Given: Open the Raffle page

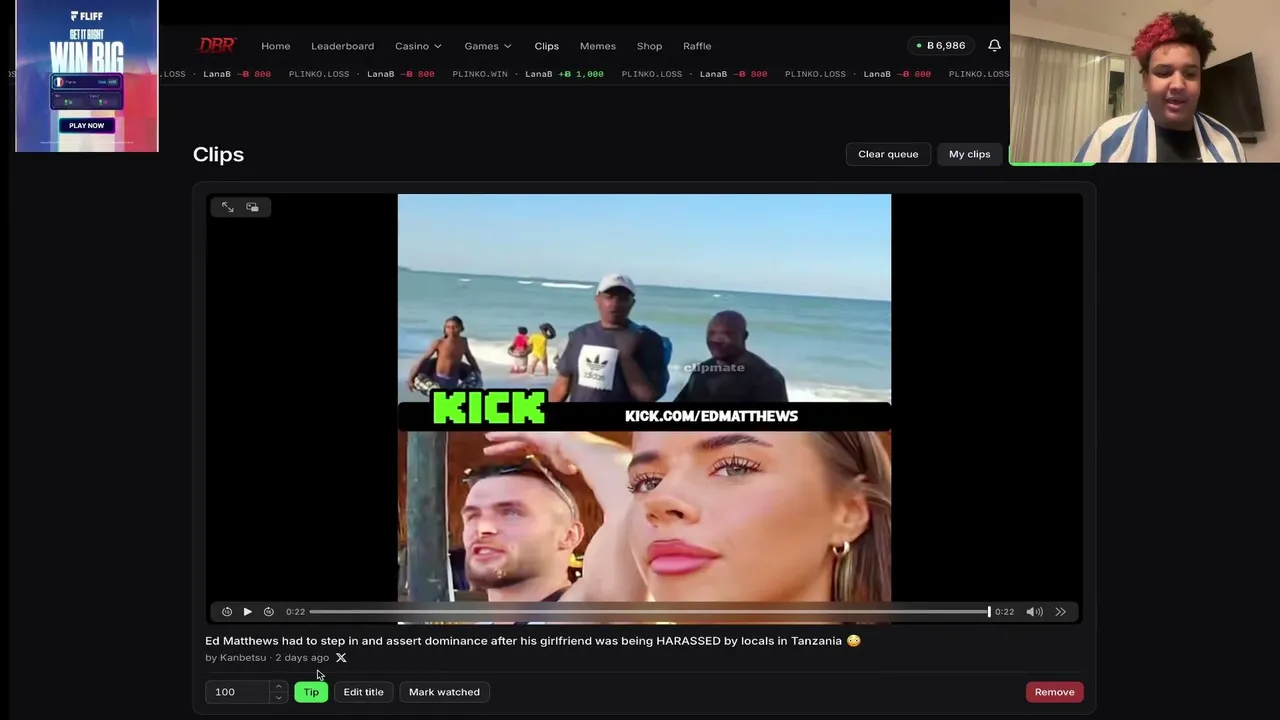Looking at the screenshot, I should [697, 46].
